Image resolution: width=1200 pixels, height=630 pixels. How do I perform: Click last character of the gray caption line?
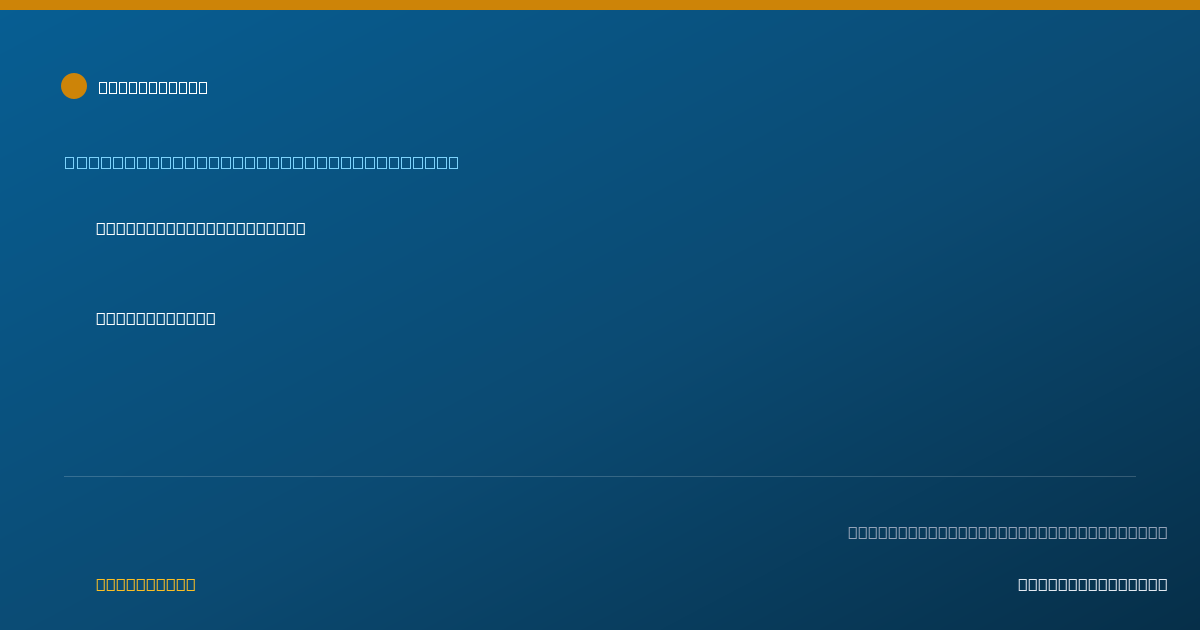(x=1163, y=532)
